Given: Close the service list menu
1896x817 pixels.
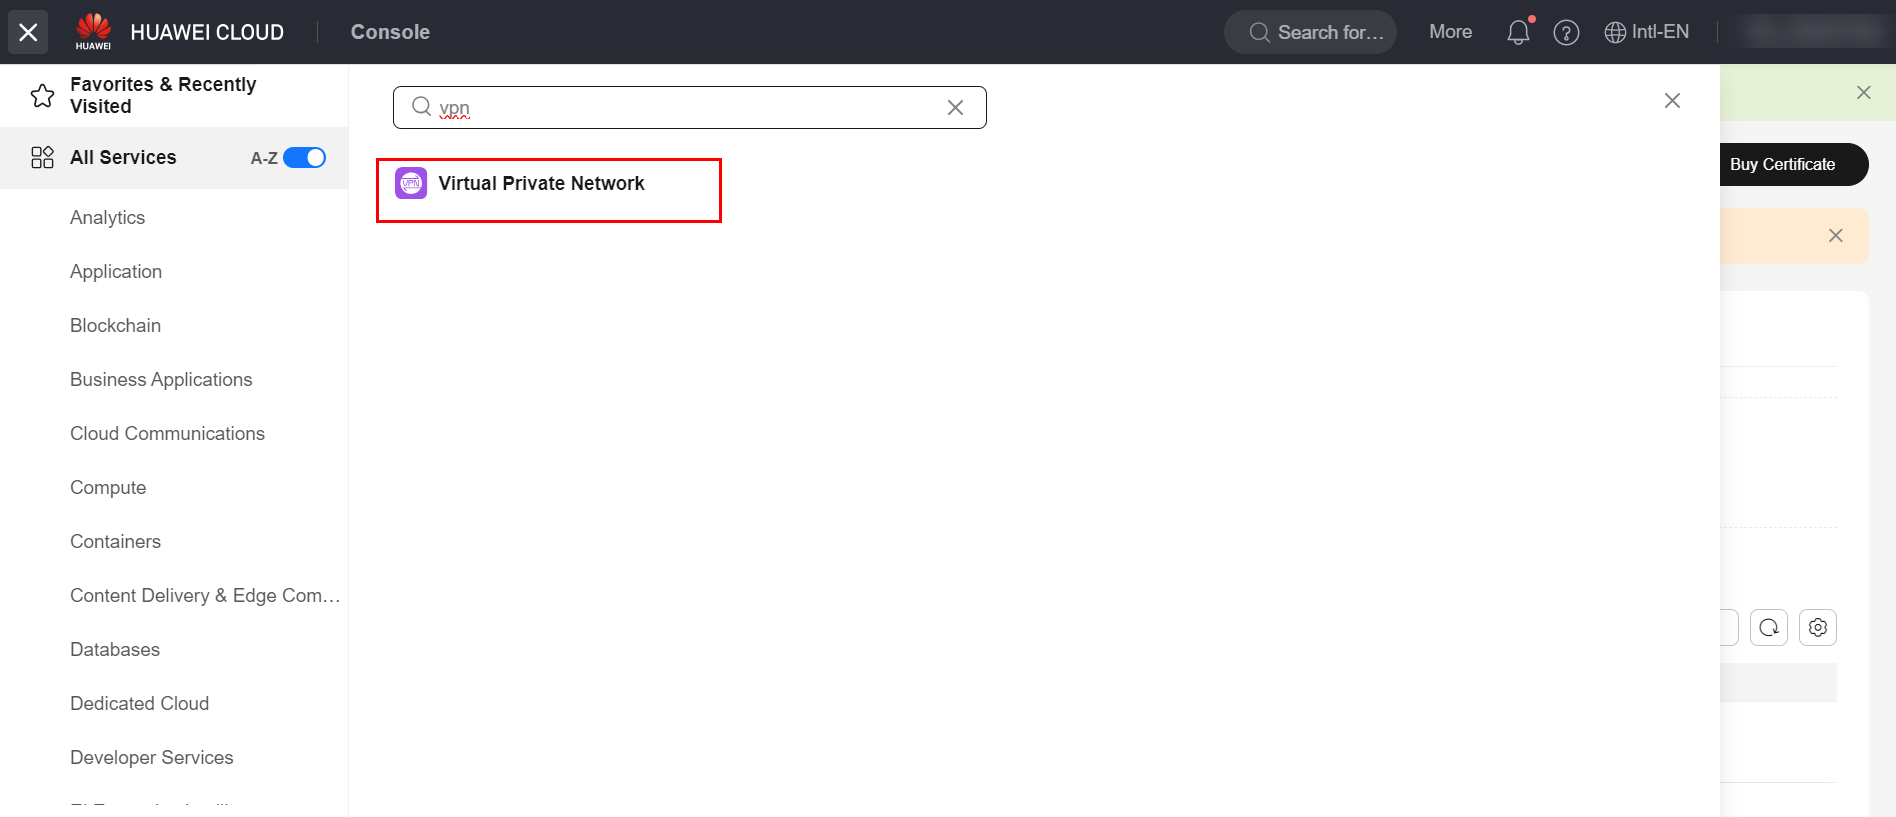Looking at the screenshot, I should pyautogui.click(x=28, y=32).
